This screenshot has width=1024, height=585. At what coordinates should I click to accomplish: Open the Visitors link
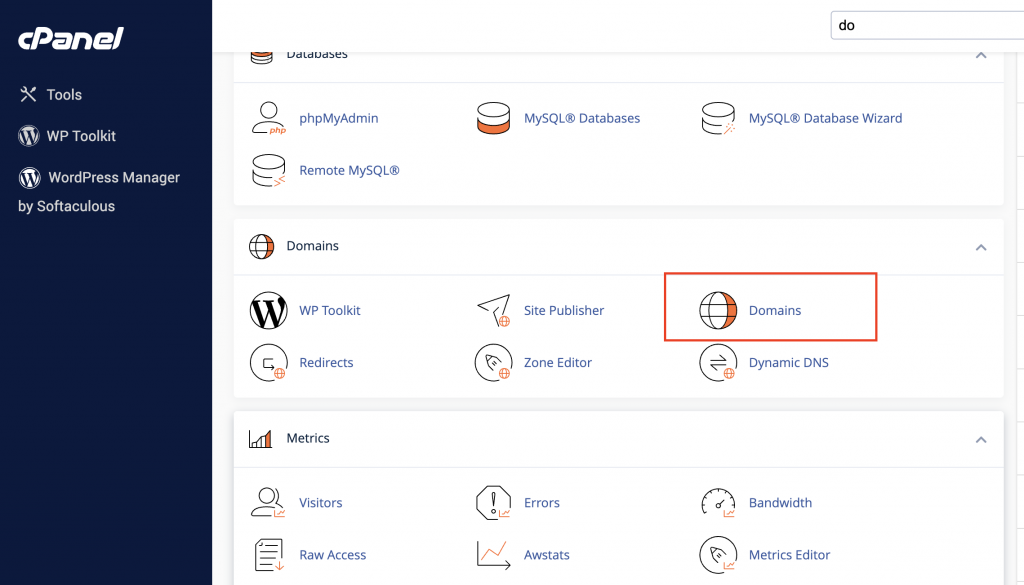(321, 503)
